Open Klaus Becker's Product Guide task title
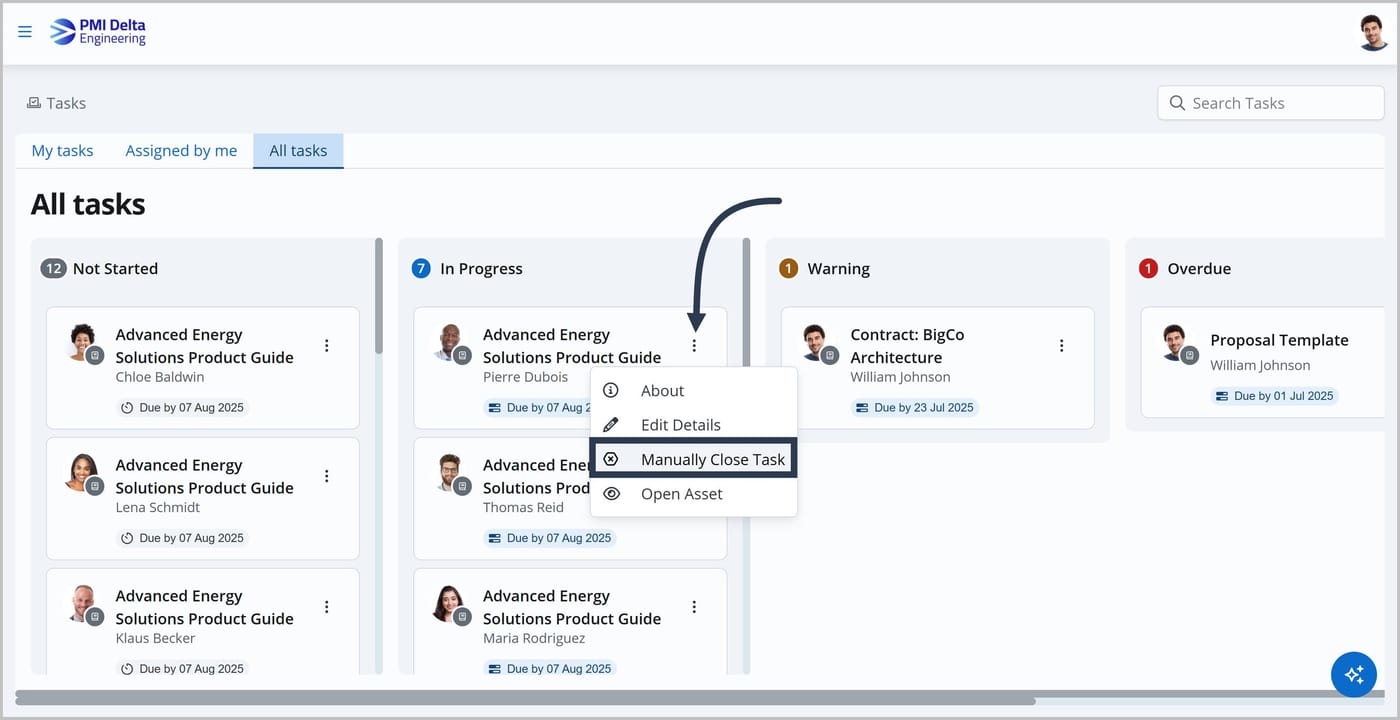The height and width of the screenshot is (720, 1400). coord(204,607)
